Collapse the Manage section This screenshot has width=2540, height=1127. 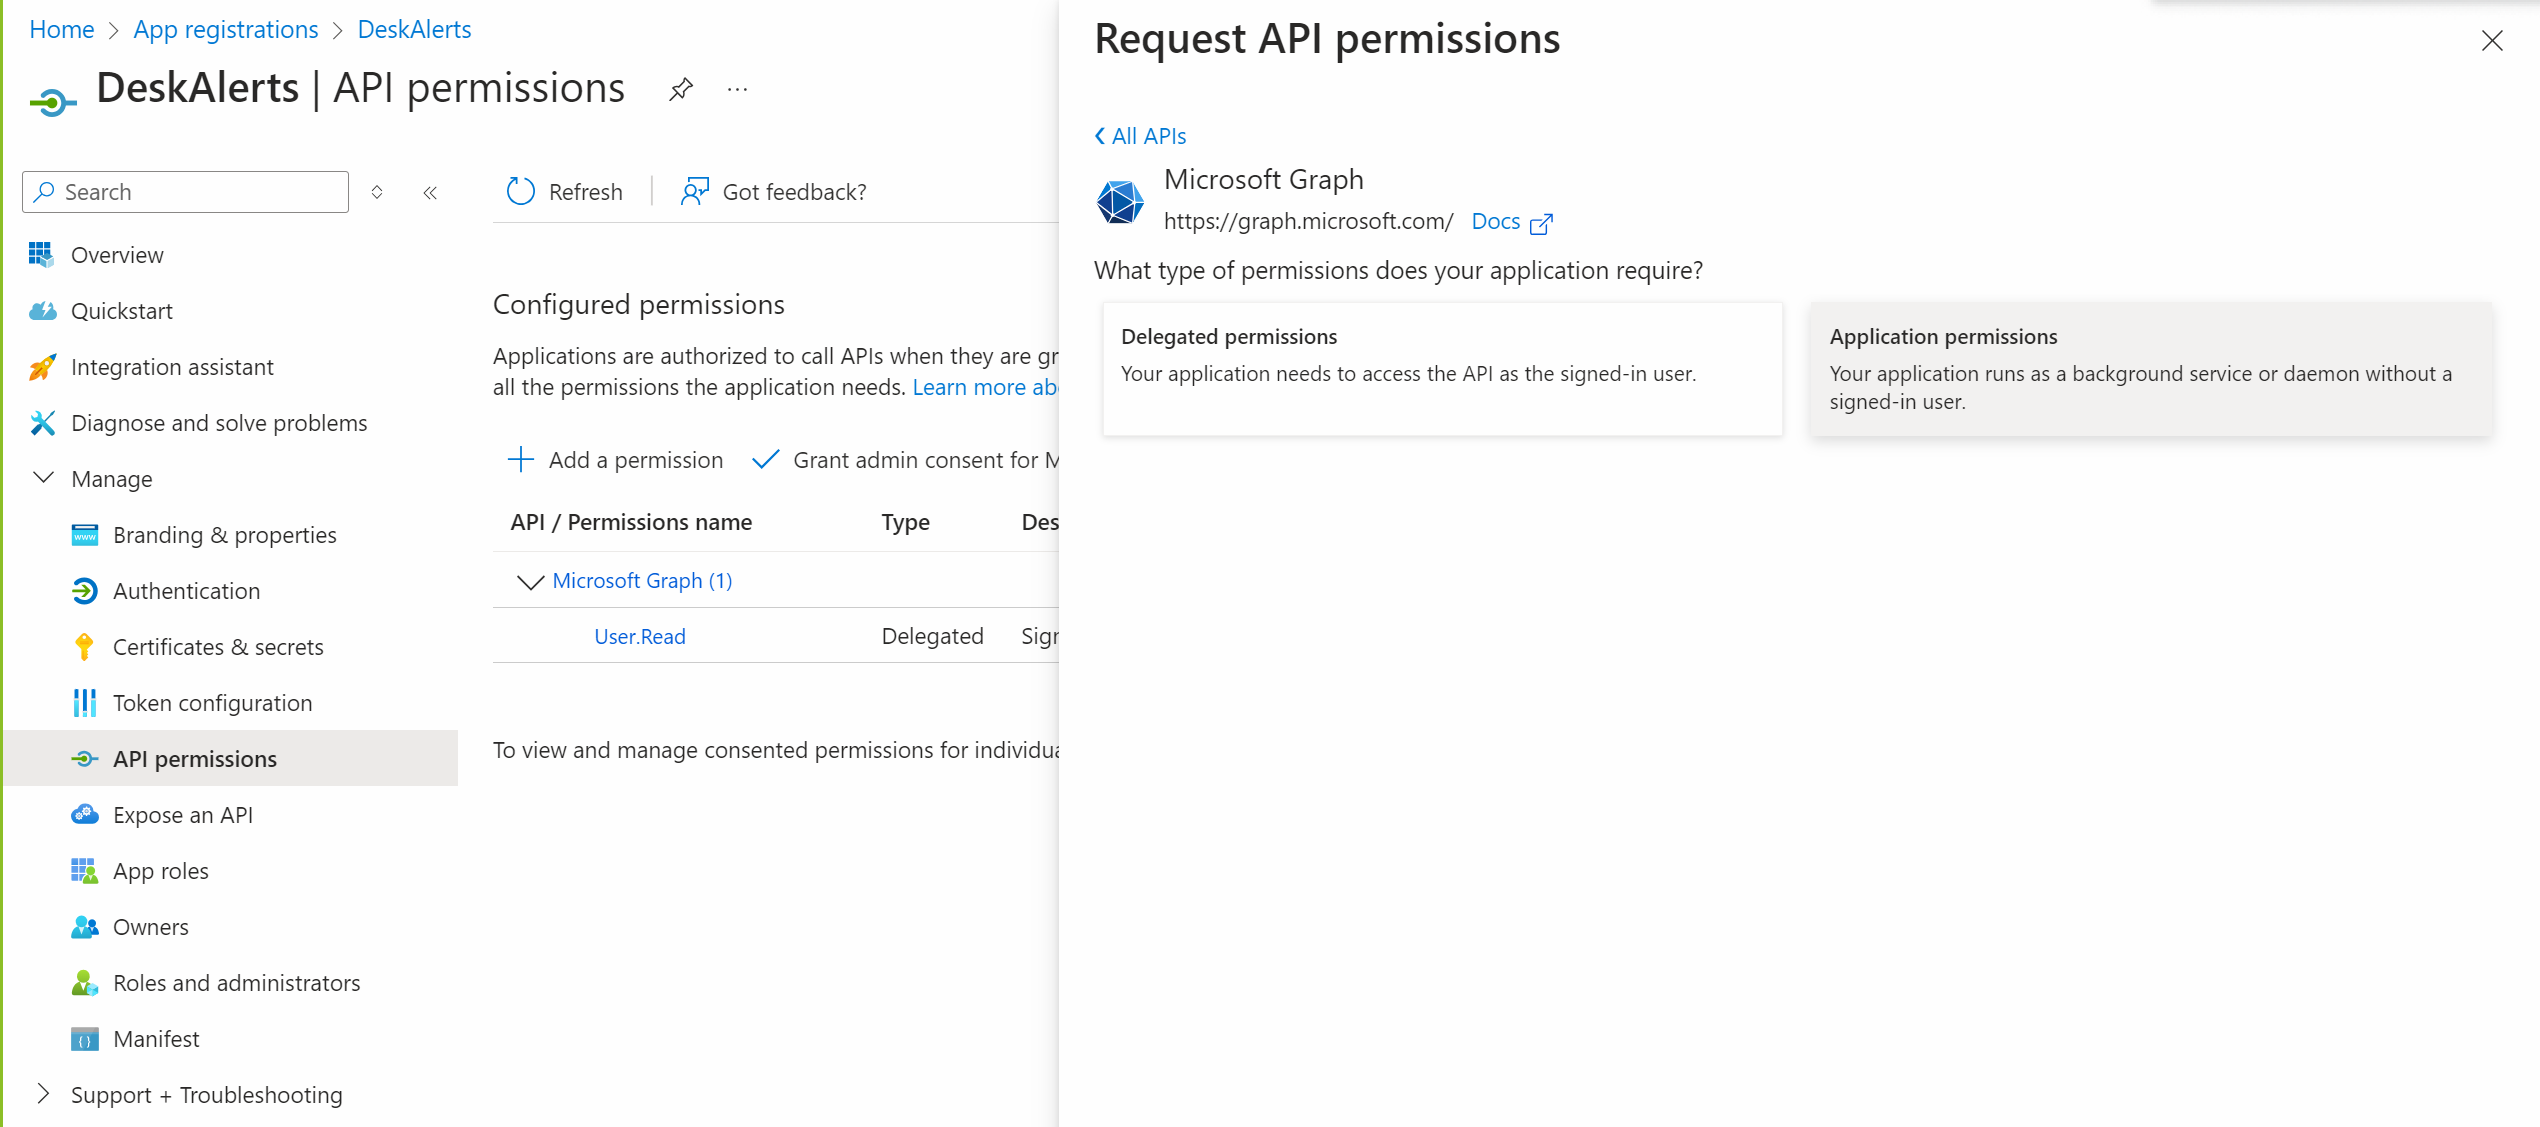pos(43,478)
